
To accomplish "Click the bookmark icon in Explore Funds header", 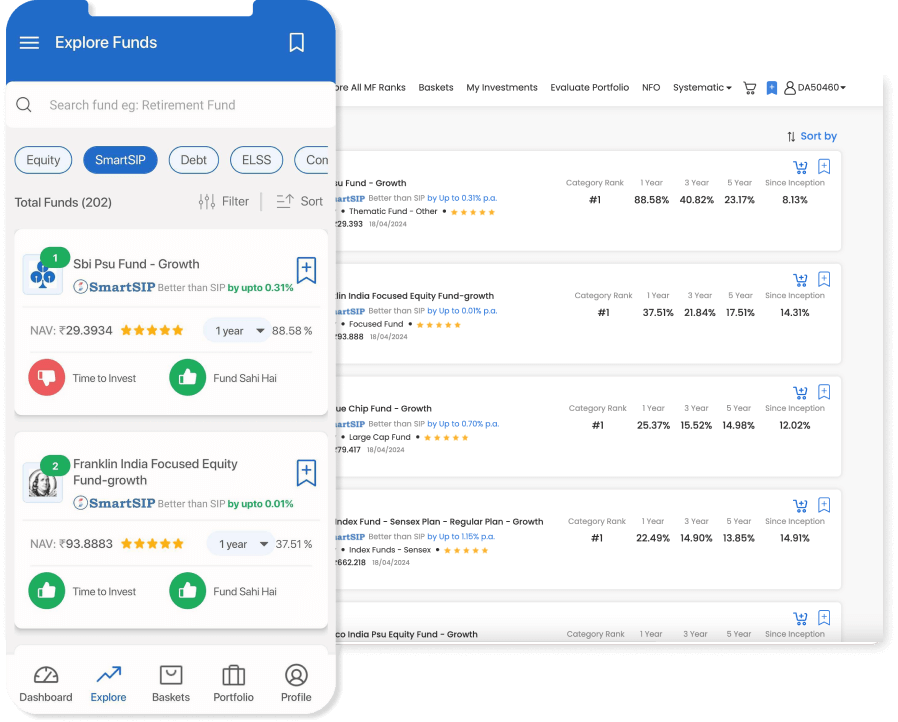I will [297, 42].
